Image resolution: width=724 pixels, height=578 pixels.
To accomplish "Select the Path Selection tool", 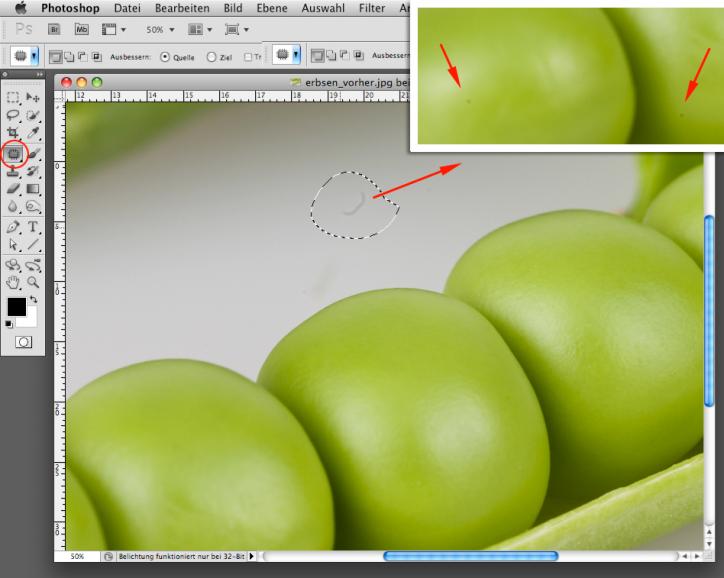I will (13, 244).
